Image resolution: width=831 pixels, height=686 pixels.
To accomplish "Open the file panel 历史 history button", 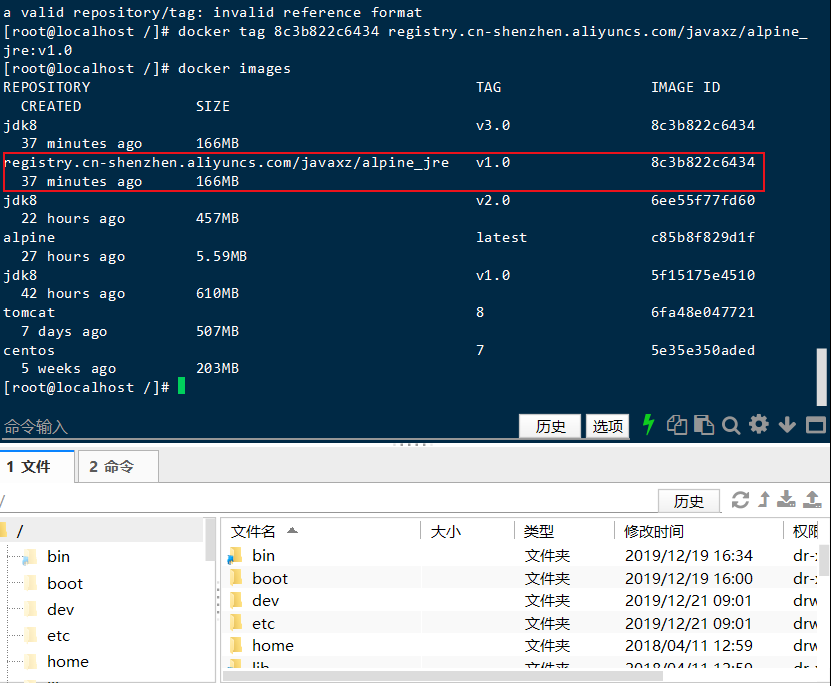I will pyautogui.click(x=688, y=501).
